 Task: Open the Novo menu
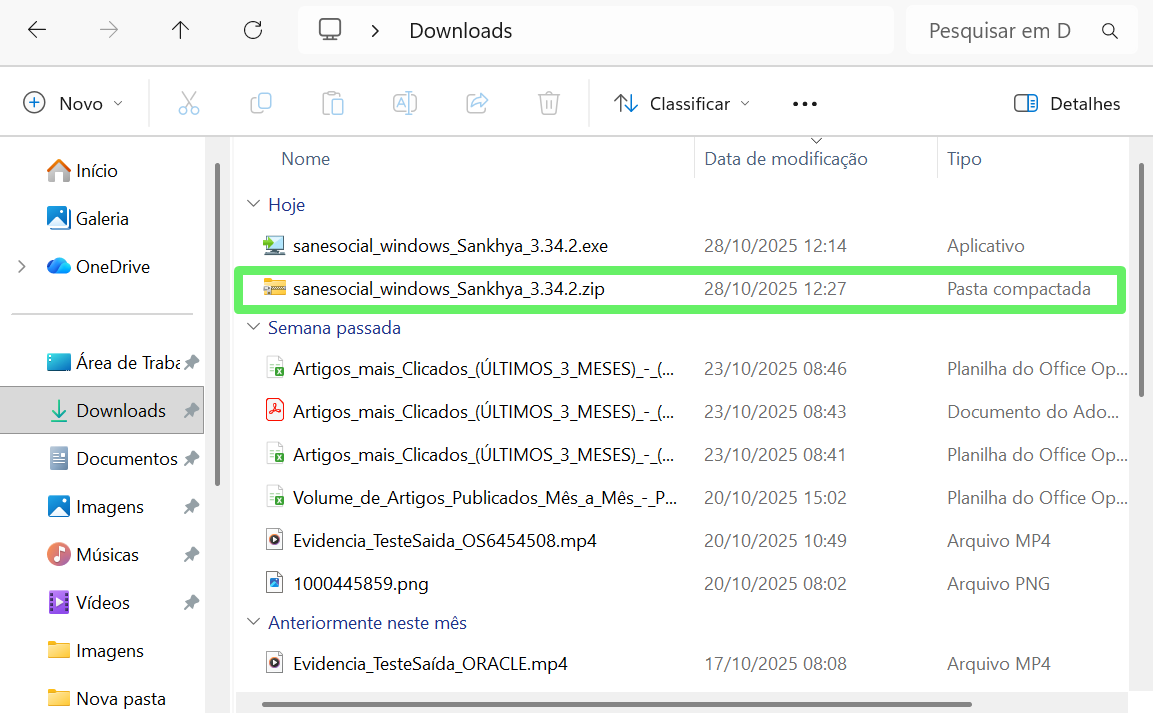click(x=73, y=104)
